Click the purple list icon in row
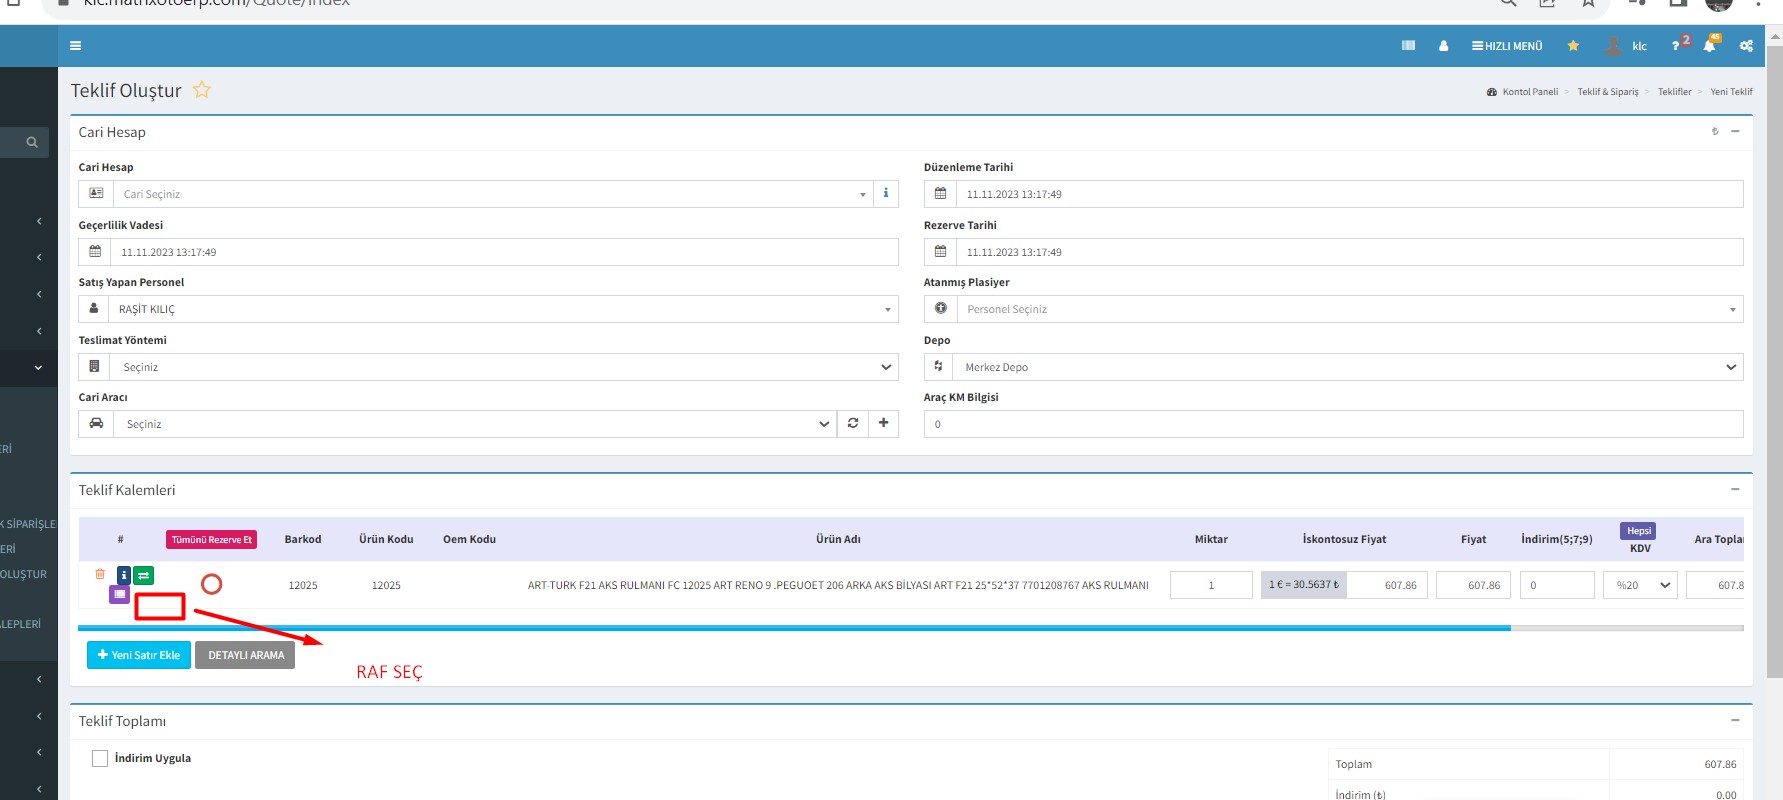 [119, 594]
